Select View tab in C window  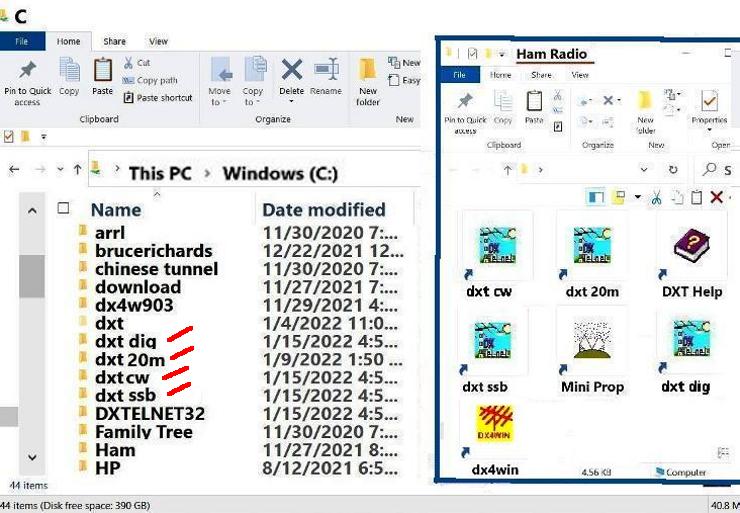(x=159, y=42)
